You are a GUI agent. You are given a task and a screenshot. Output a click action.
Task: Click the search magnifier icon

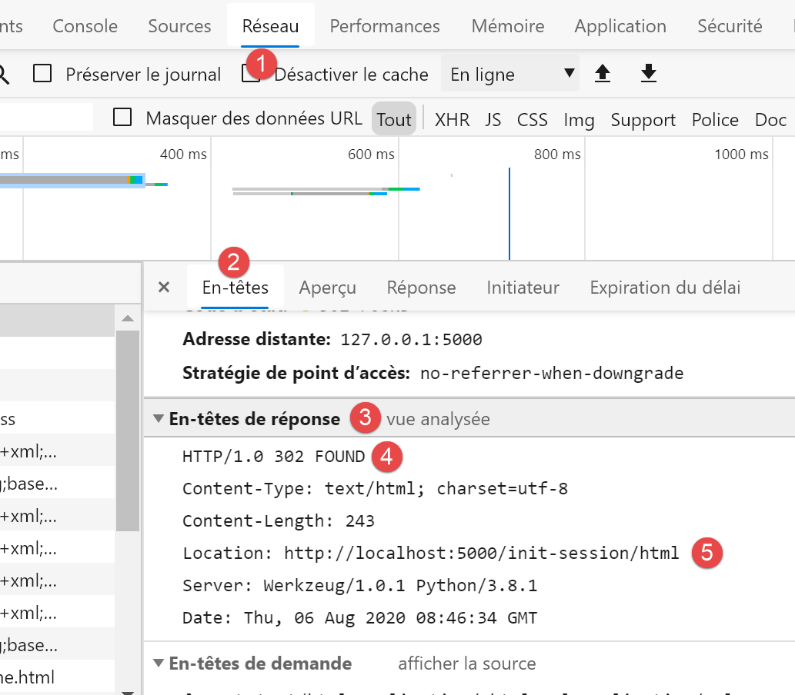pyautogui.click(x=3, y=74)
